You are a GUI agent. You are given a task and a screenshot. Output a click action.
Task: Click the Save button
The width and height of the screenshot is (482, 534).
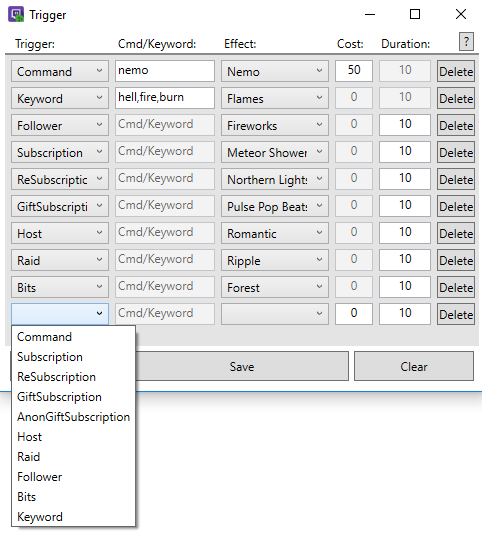[x=242, y=366]
